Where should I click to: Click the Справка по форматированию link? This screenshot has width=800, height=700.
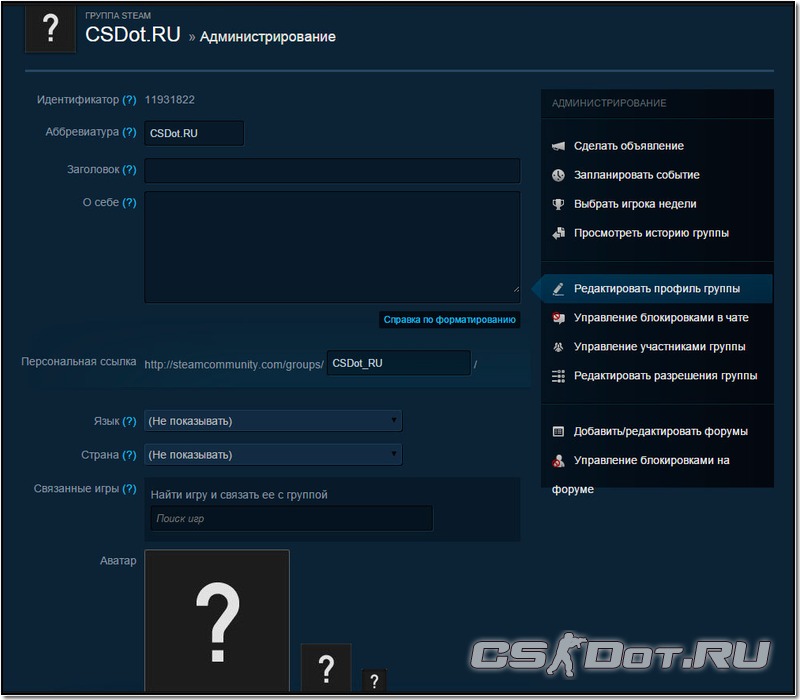pyautogui.click(x=449, y=320)
